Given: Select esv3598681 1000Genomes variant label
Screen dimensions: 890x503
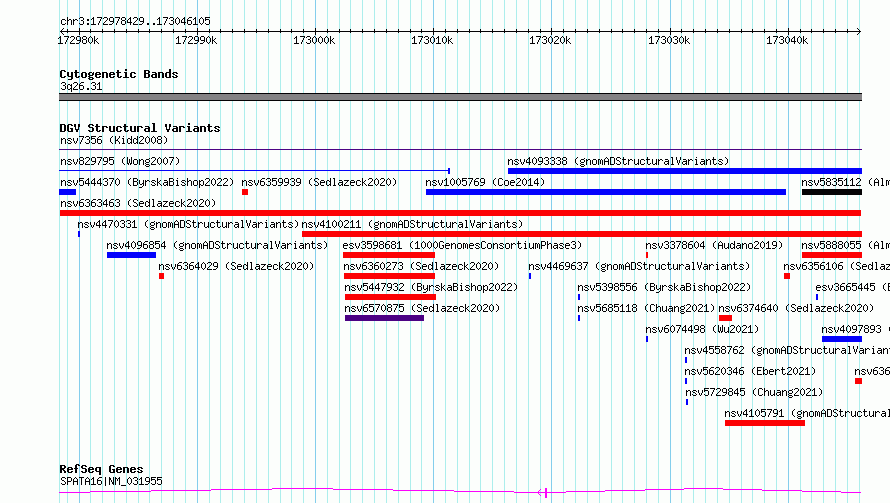Looking at the screenshot, I should [462, 245].
